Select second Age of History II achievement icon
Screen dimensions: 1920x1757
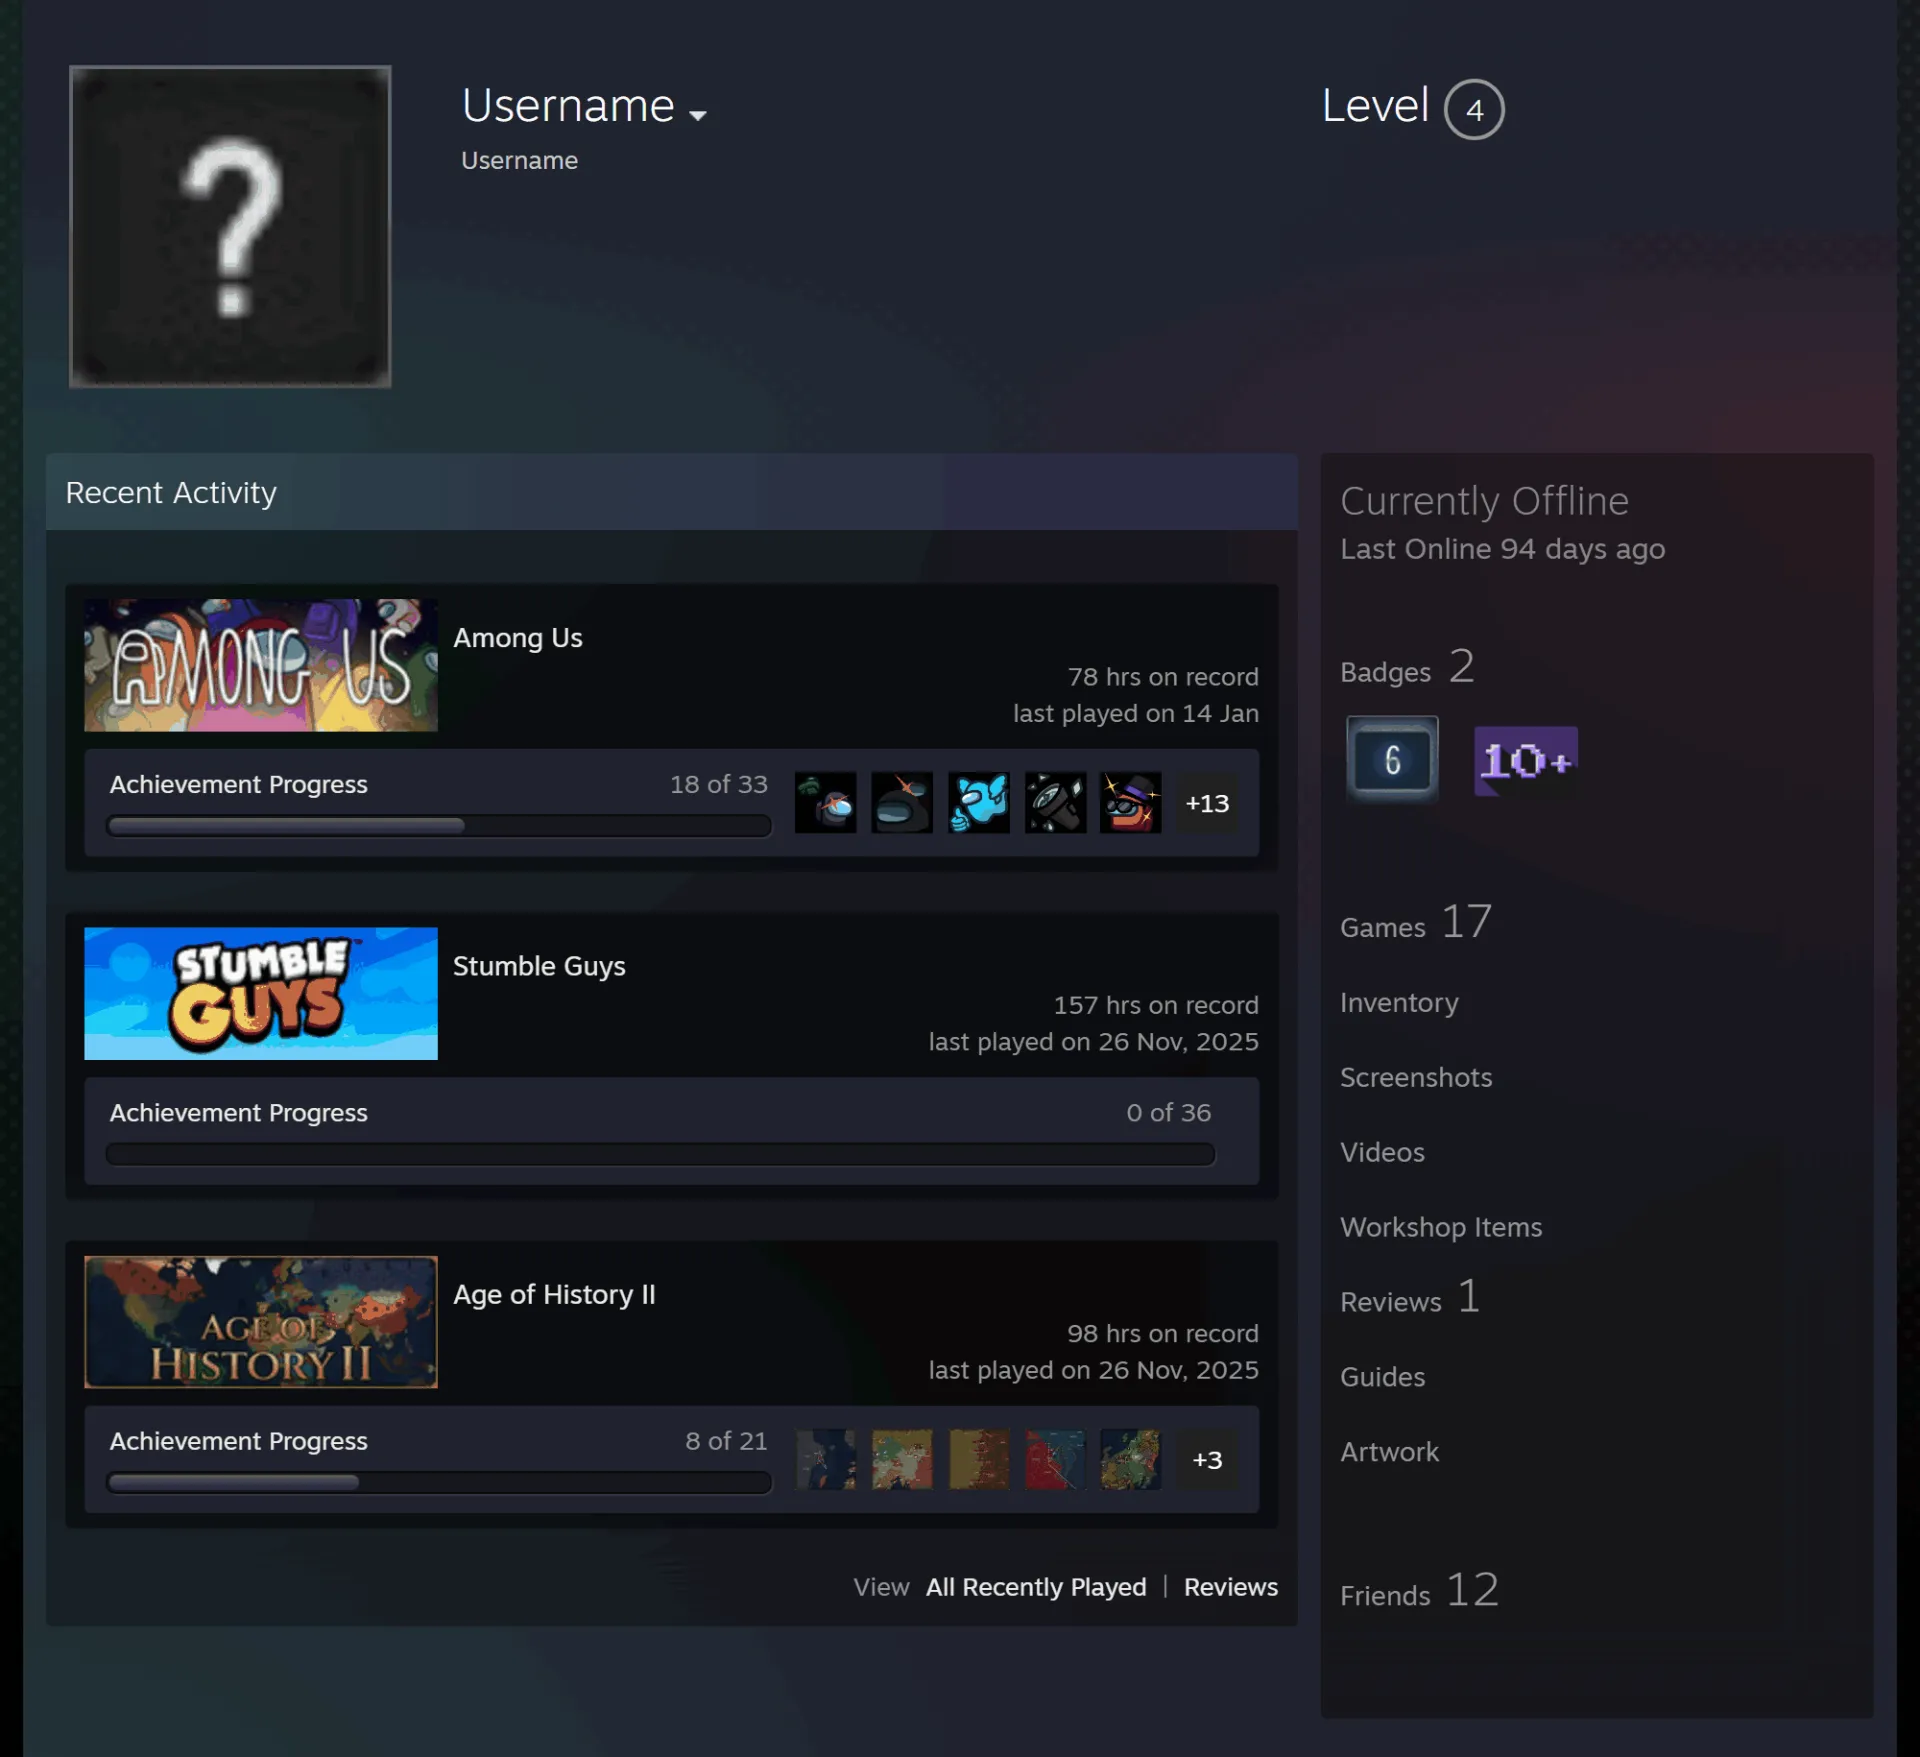pos(902,1459)
